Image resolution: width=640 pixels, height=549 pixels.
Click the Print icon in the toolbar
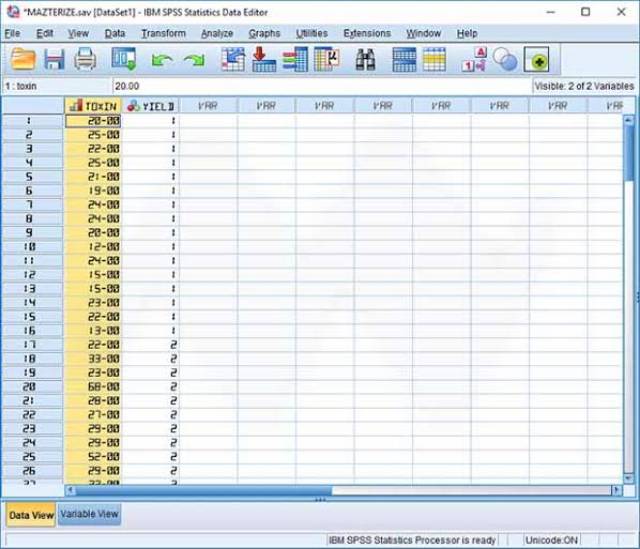pyautogui.click(x=85, y=60)
